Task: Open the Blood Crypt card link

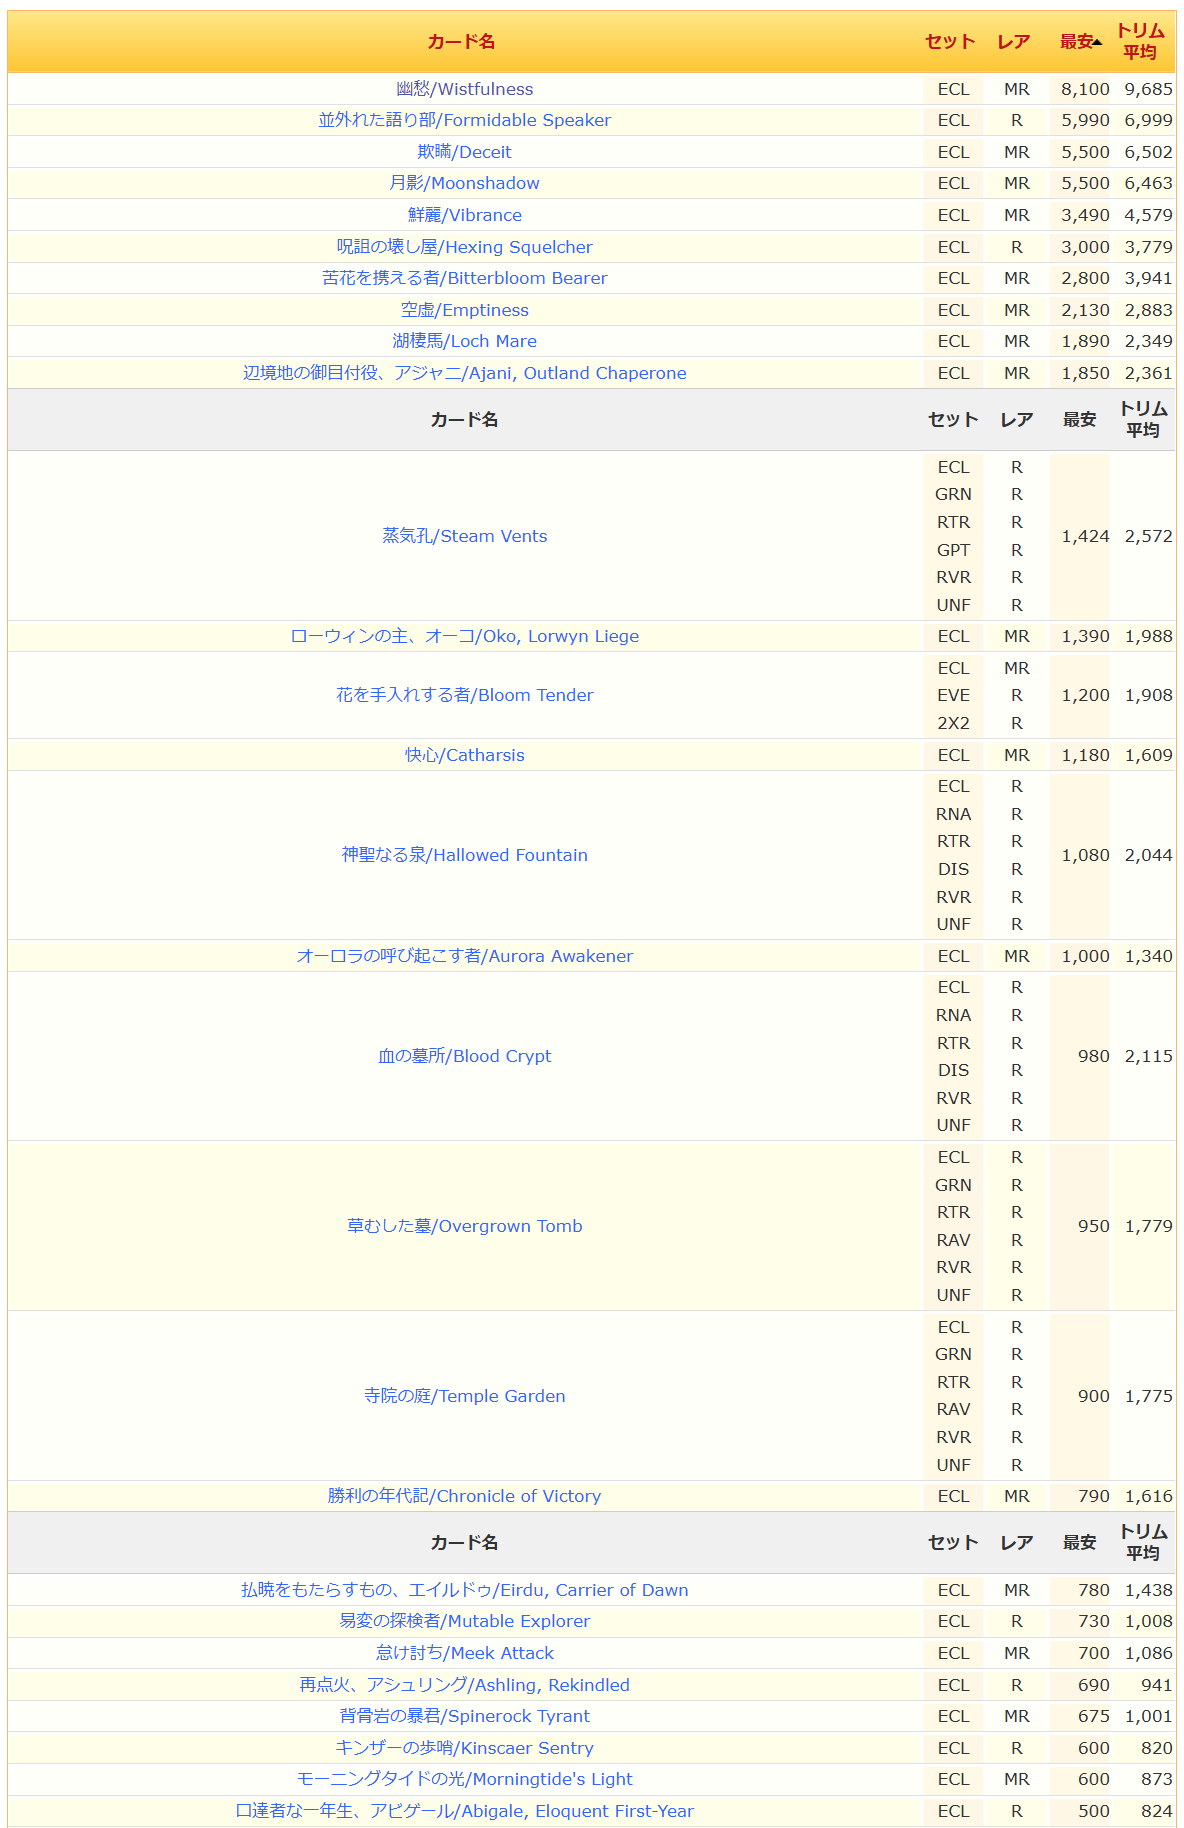Action: [x=464, y=1056]
